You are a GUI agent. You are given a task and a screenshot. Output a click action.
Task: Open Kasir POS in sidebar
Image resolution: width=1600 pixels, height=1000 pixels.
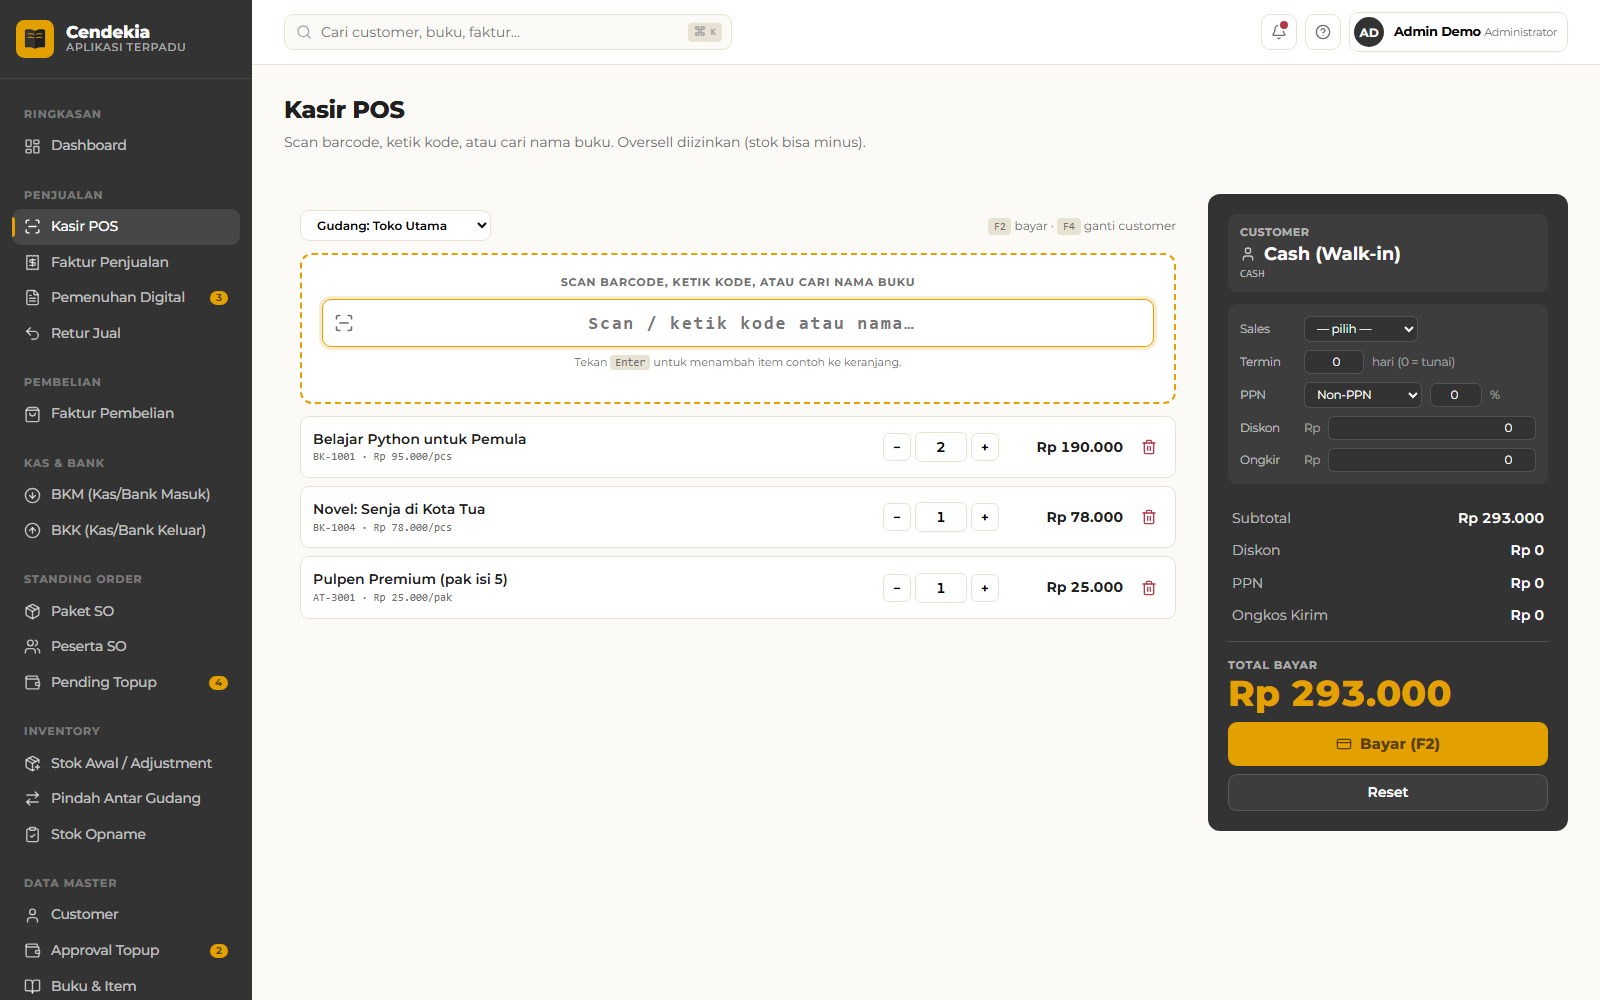(x=126, y=227)
